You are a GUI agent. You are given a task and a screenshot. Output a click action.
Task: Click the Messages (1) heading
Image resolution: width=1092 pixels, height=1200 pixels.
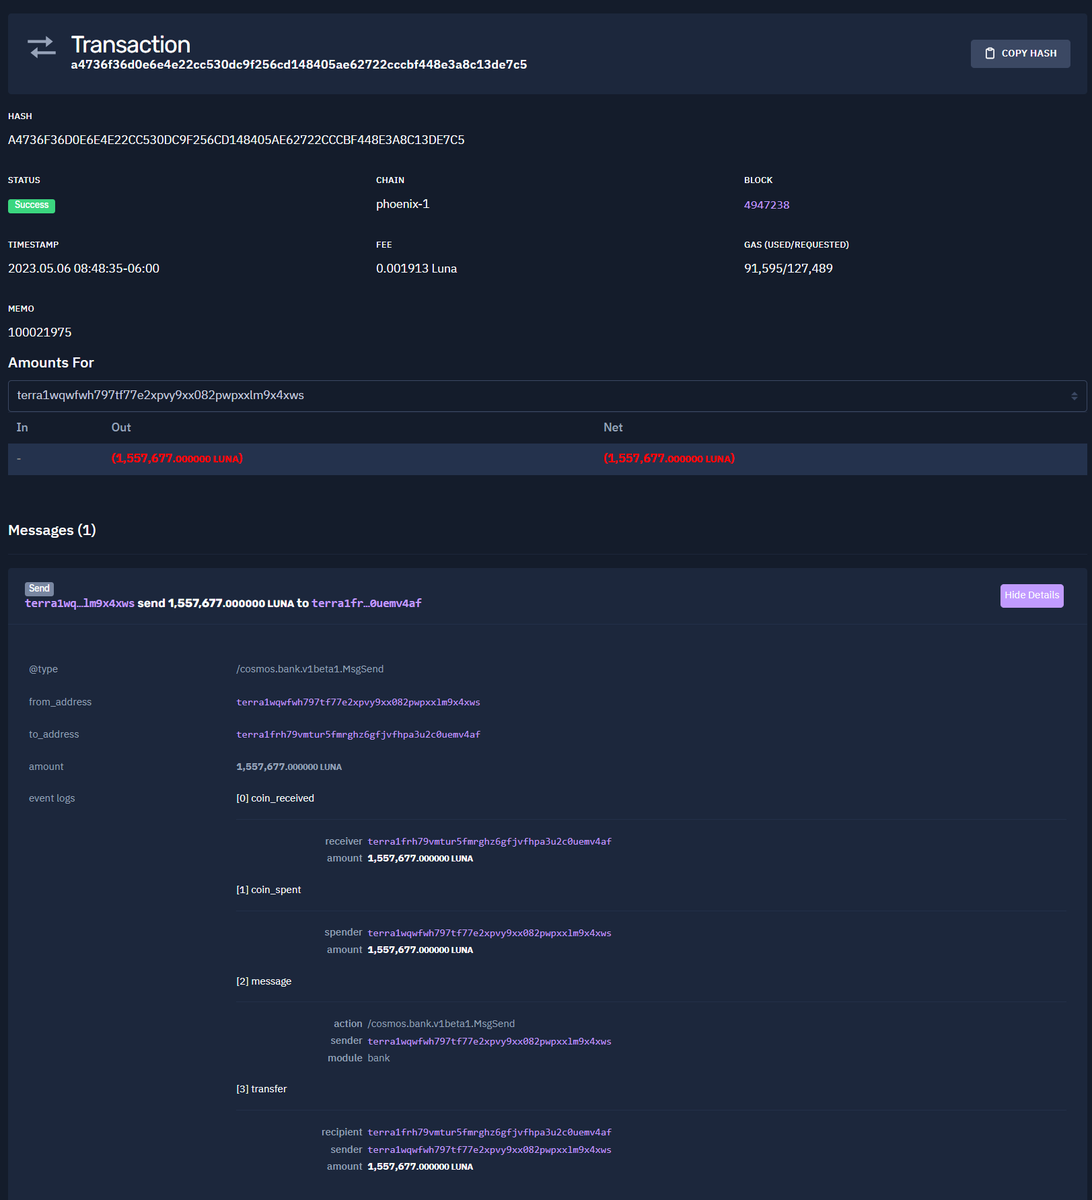[x=52, y=530]
